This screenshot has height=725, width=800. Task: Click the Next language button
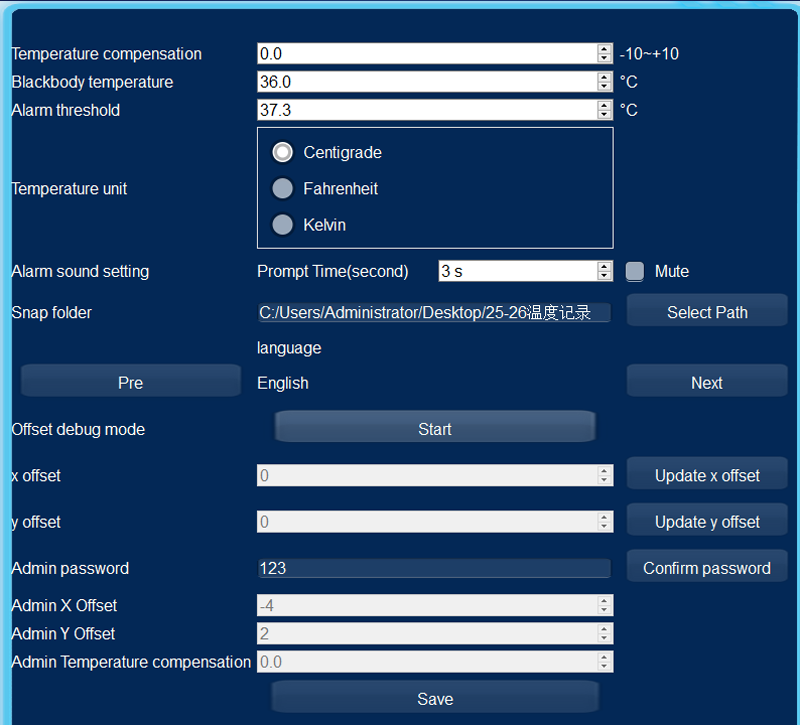click(707, 383)
